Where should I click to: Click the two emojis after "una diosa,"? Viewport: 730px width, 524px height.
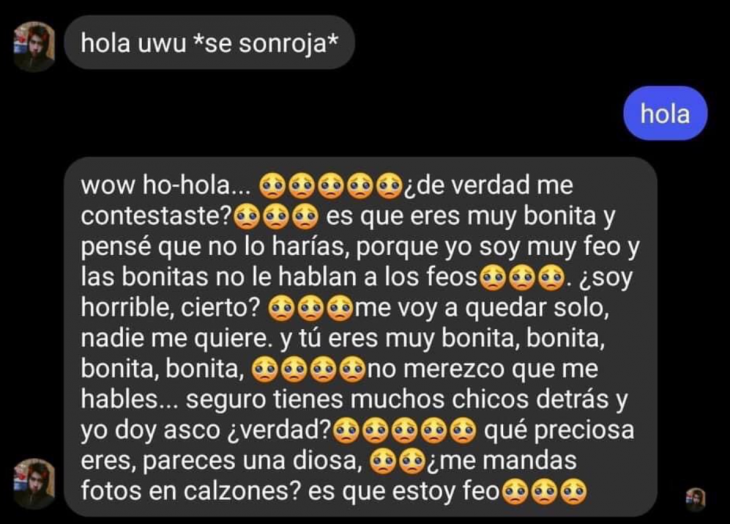[398, 461]
